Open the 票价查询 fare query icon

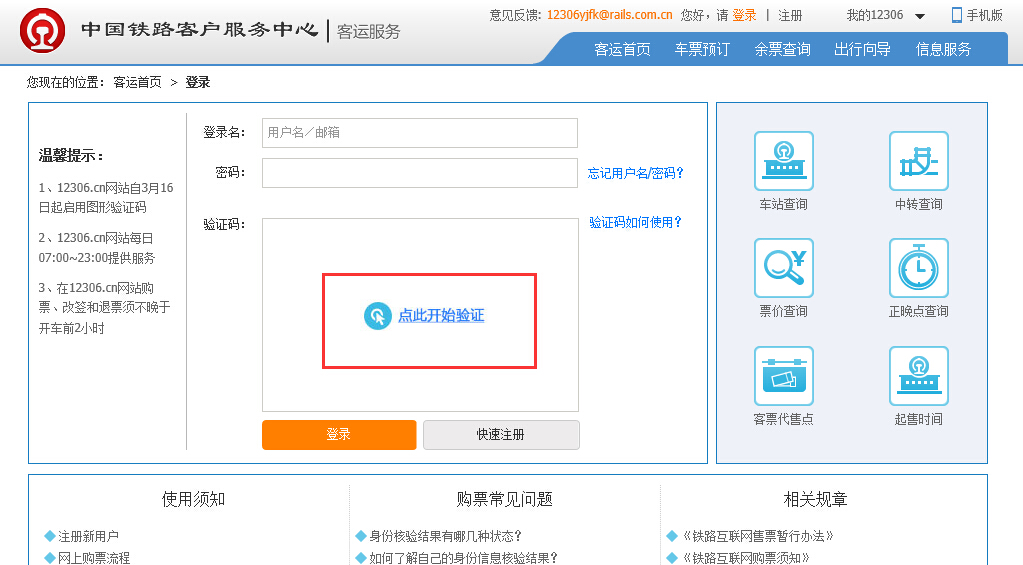pyautogui.click(x=784, y=268)
